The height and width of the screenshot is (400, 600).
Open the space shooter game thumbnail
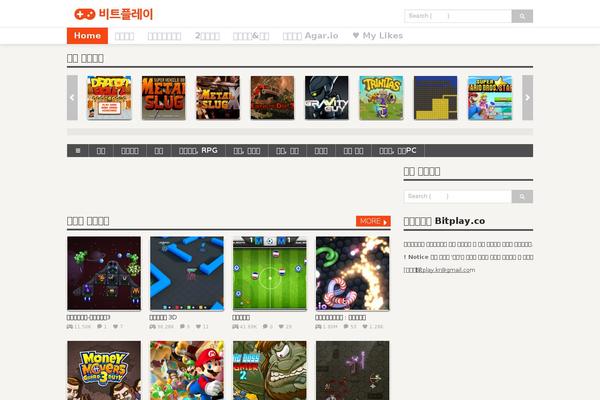point(104,273)
